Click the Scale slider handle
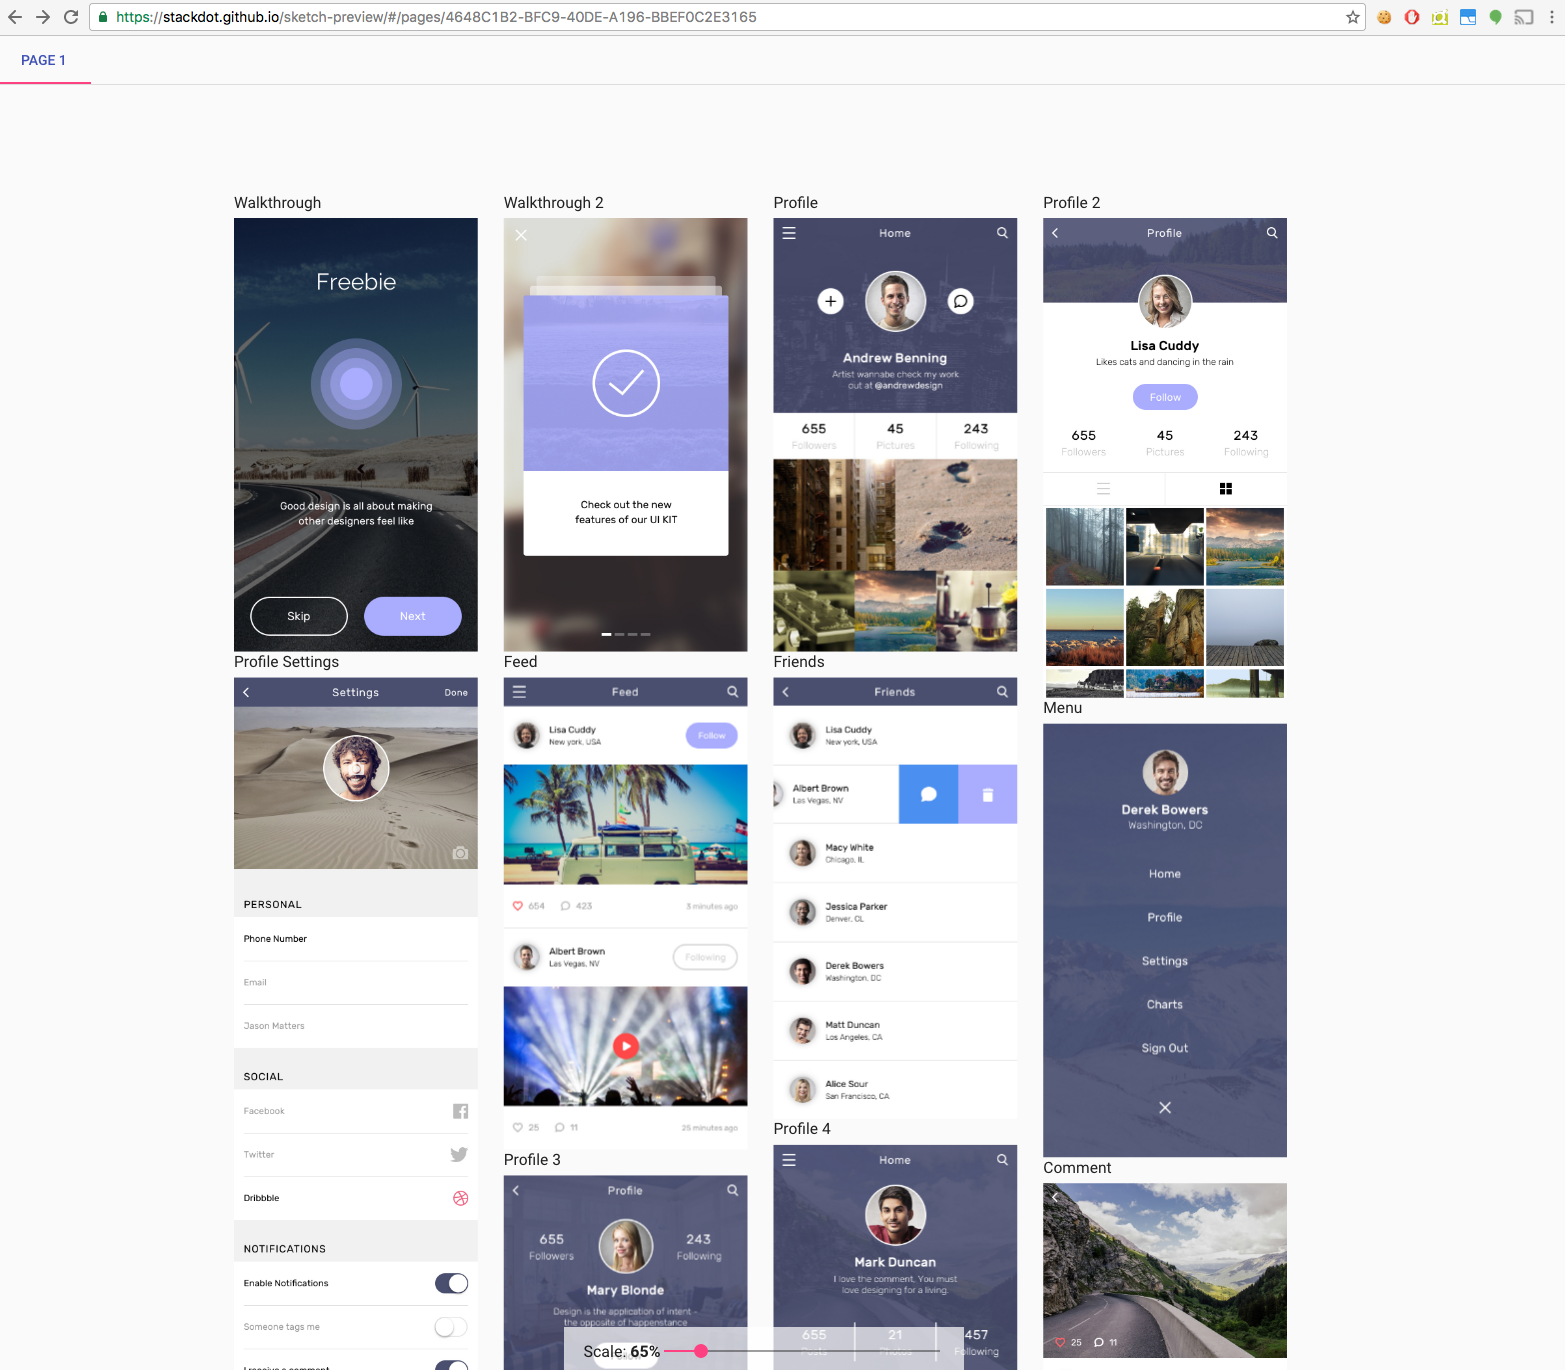This screenshot has width=1565, height=1370. pos(701,1351)
